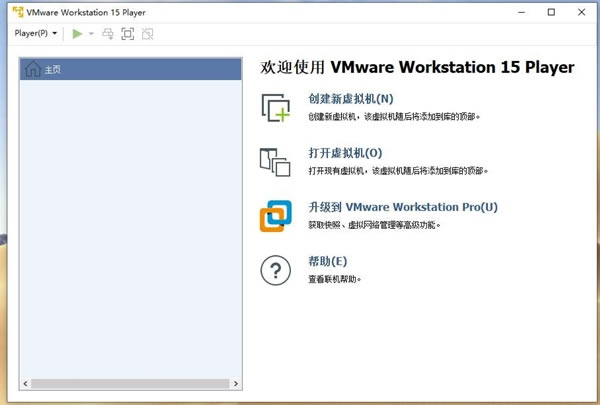600x405 pixels.
Task: Click the 打开虚拟机(O) link
Action: point(346,153)
